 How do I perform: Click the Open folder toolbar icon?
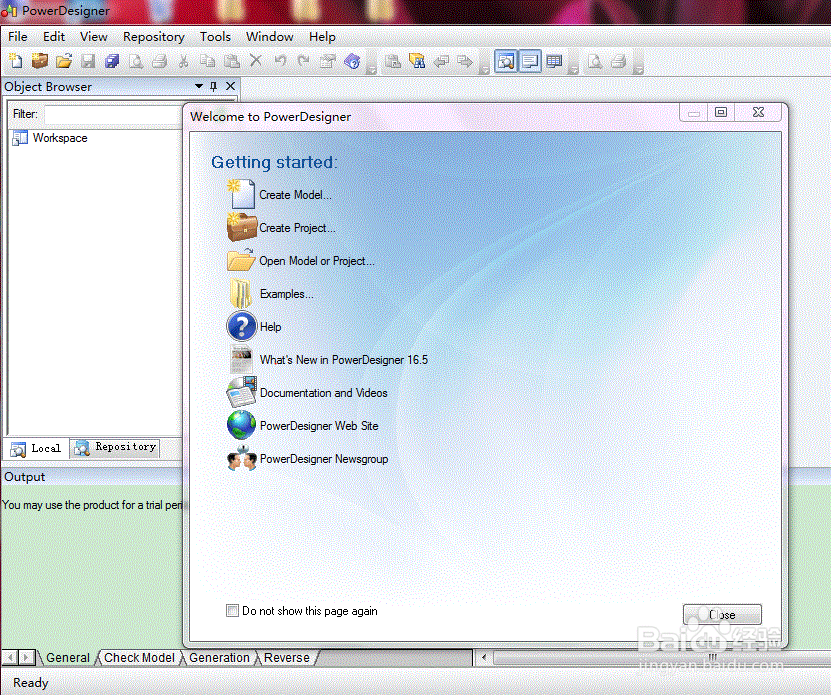tap(64, 61)
